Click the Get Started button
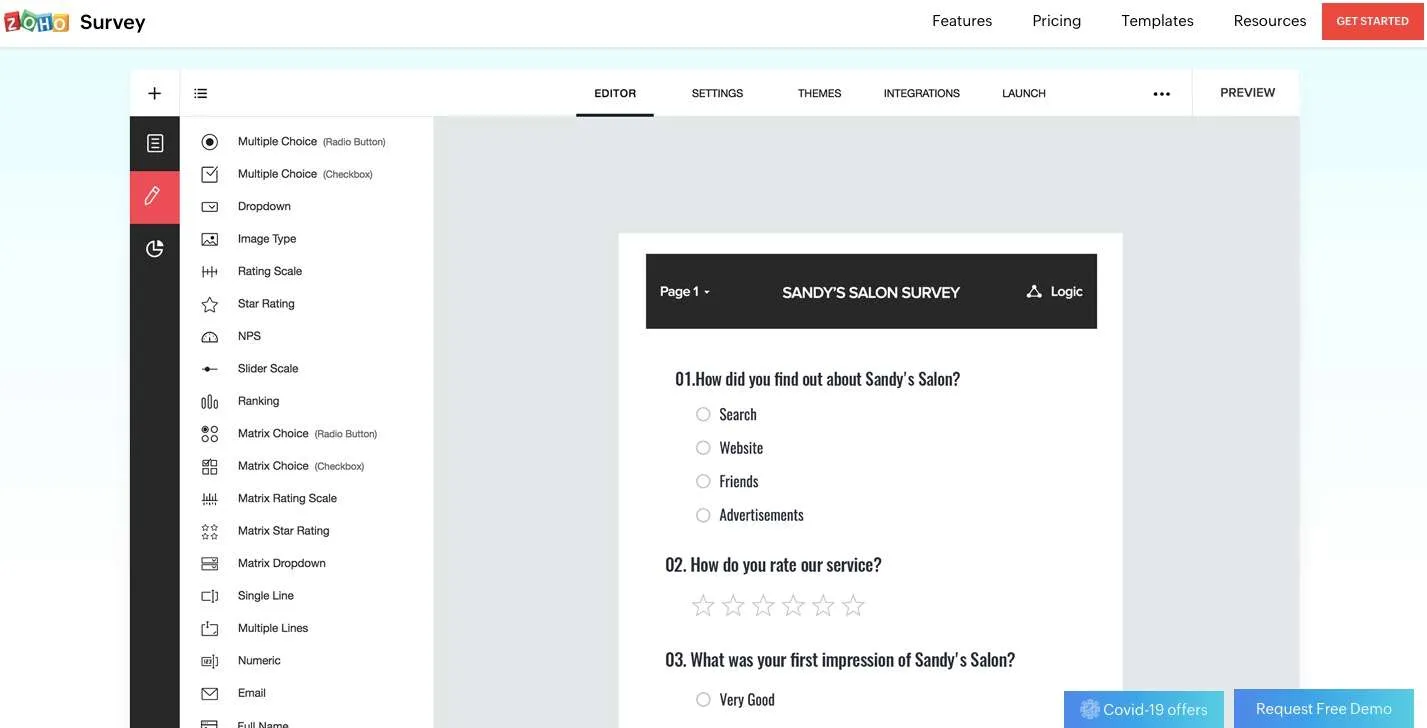 coord(1373,21)
